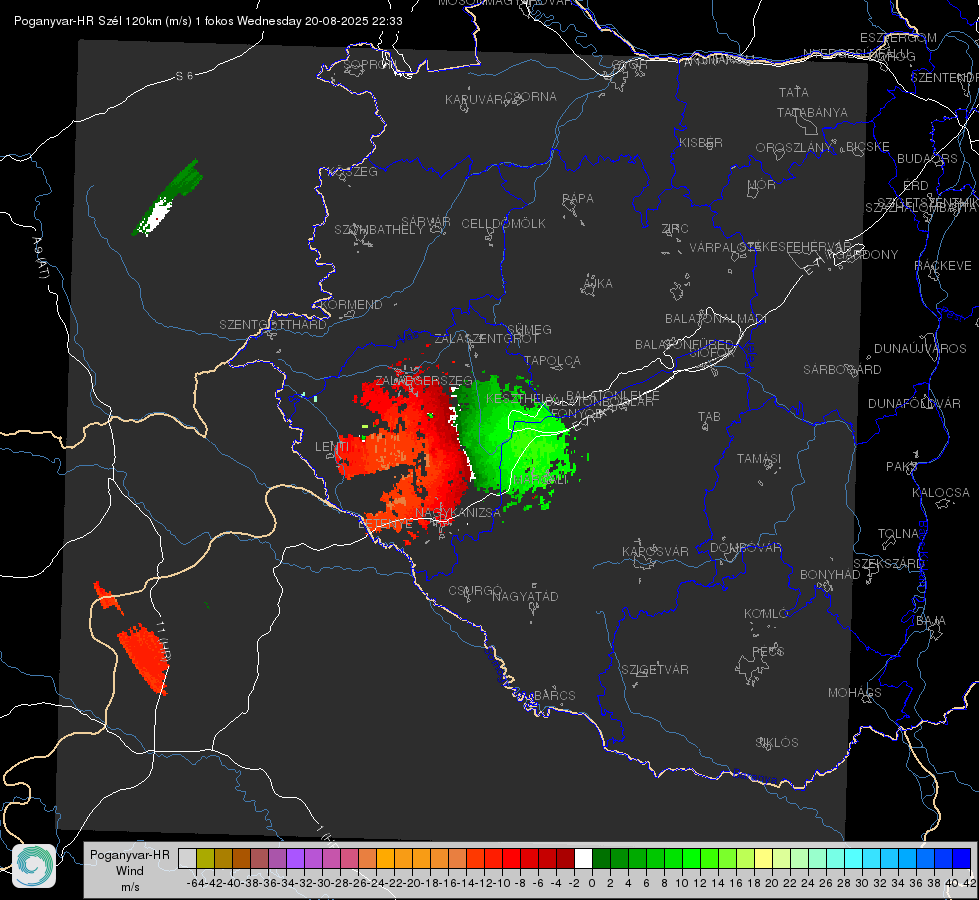Click the SZEKSZÁRD town label
Screen dimensions: 979x900
click(888, 563)
